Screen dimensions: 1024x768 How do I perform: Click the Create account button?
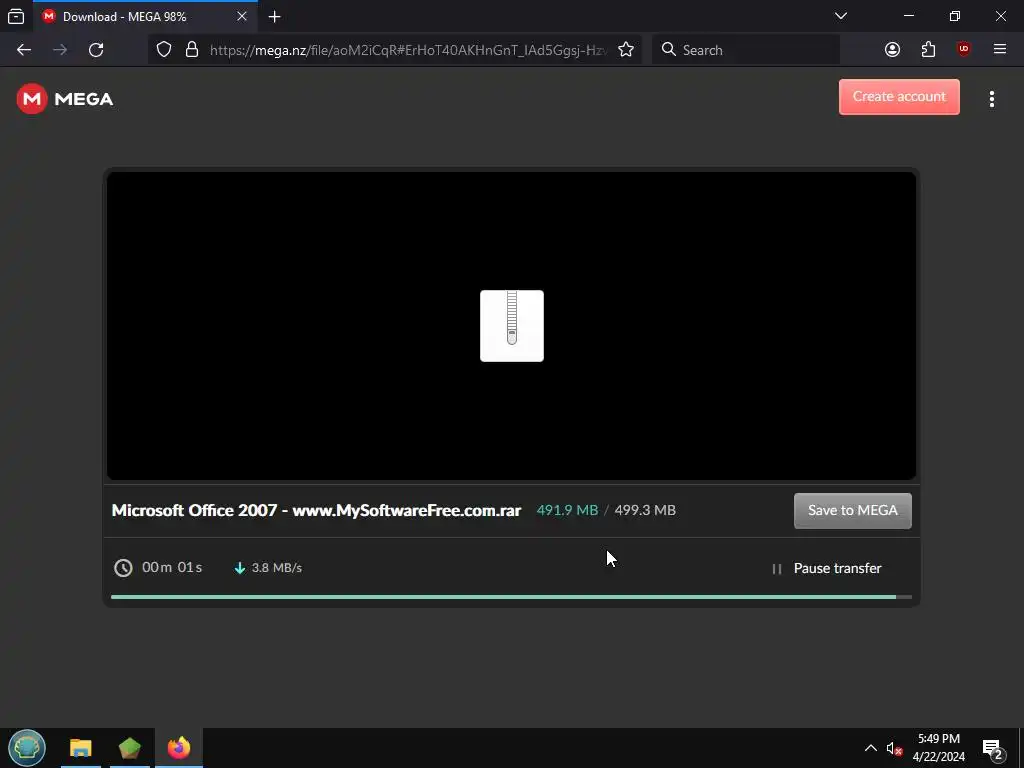point(899,97)
